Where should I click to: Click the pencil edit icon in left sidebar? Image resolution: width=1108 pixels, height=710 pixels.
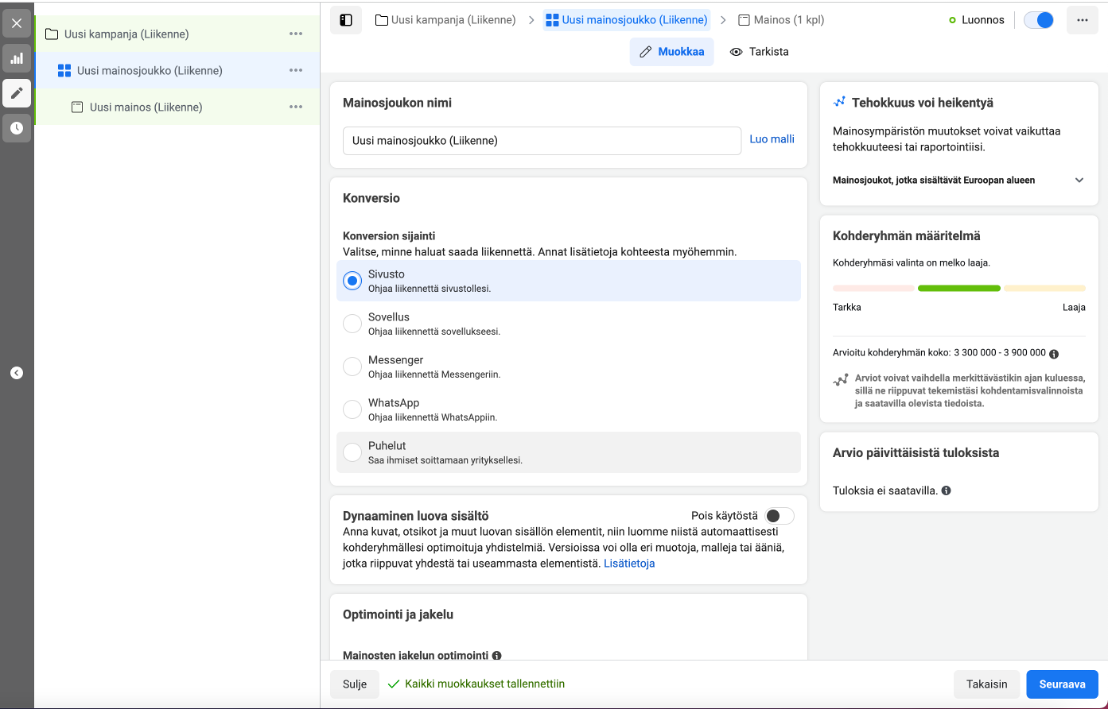[16, 94]
